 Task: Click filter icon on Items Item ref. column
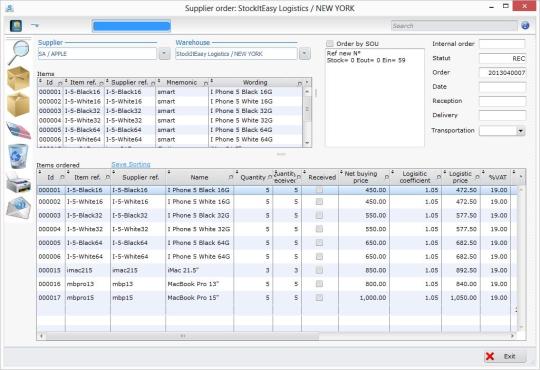(x=101, y=83)
